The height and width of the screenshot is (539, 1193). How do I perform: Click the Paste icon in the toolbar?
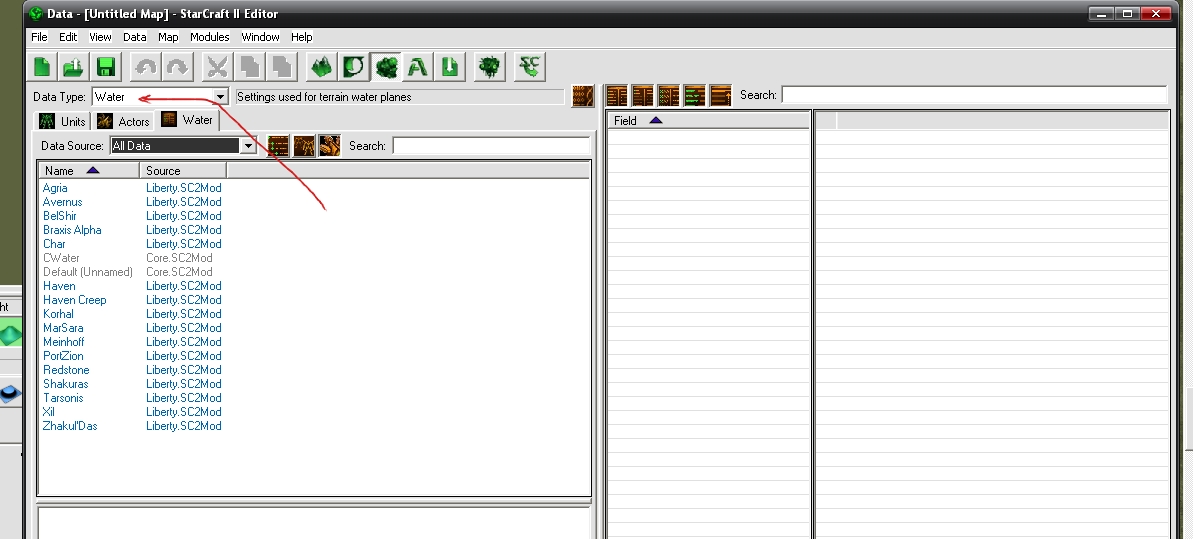pyautogui.click(x=281, y=67)
